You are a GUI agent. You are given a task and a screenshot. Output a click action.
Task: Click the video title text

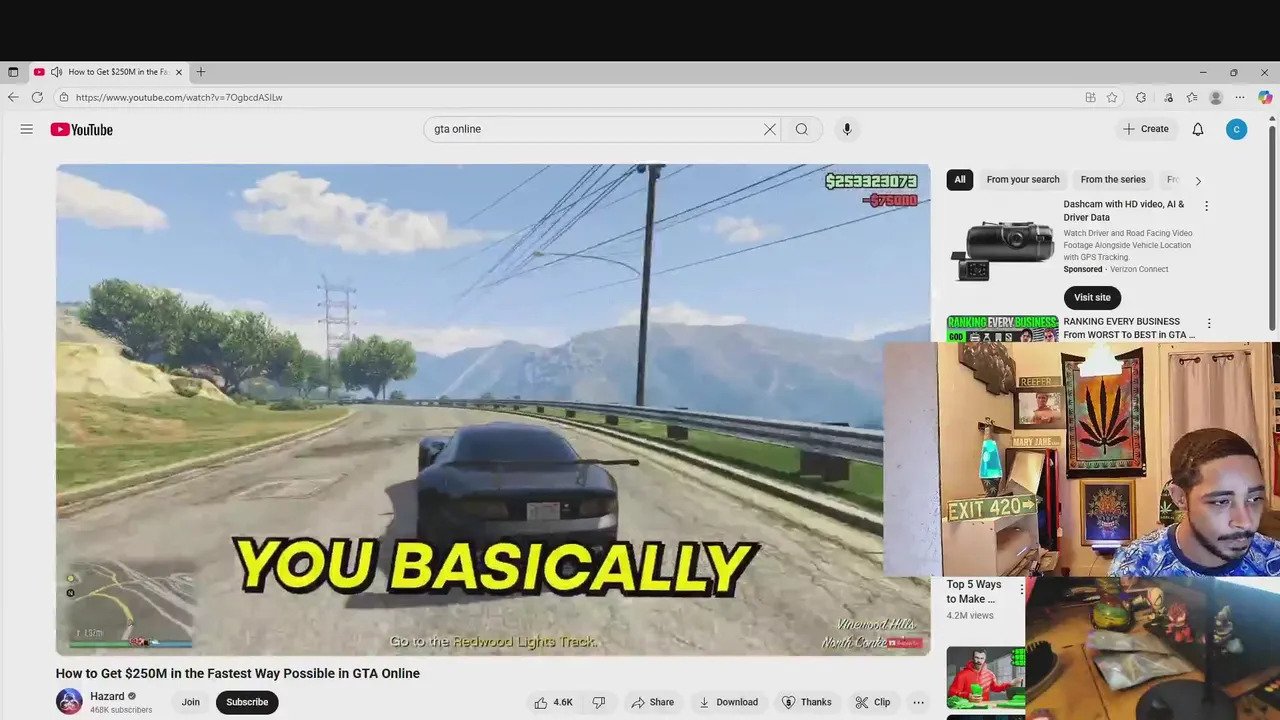(238, 673)
